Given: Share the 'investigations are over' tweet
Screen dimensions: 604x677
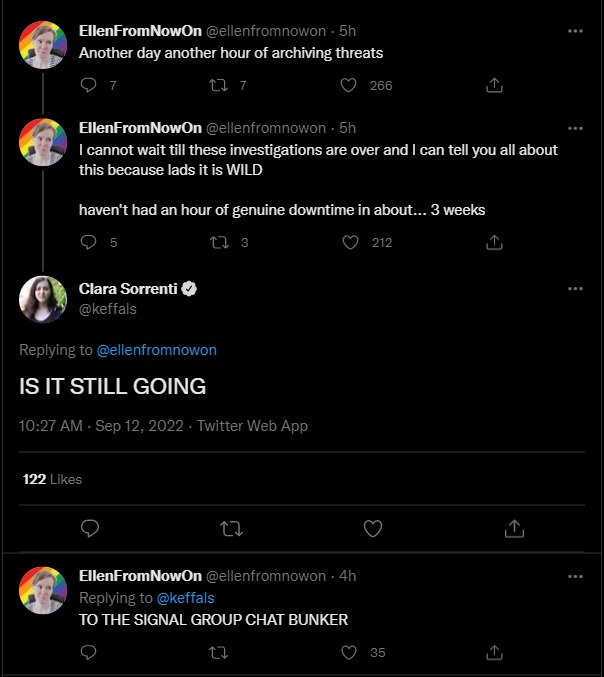Looking at the screenshot, I should [493, 242].
